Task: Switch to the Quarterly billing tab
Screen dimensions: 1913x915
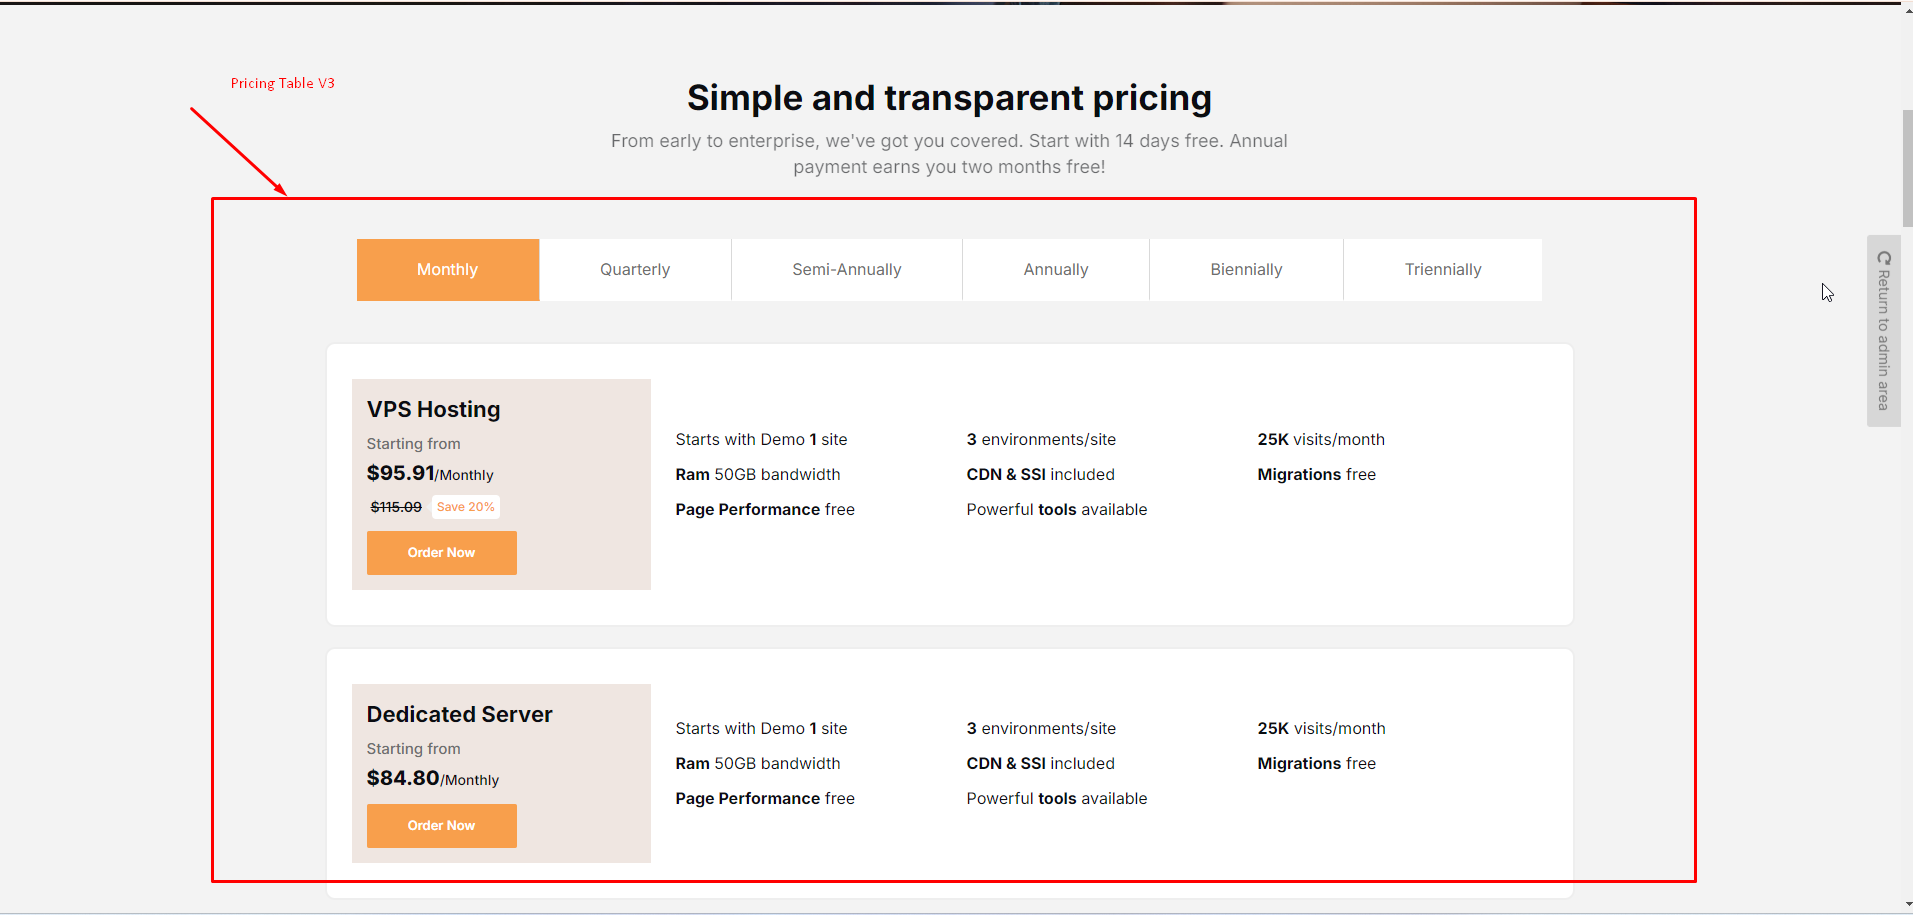Action: (635, 270)
